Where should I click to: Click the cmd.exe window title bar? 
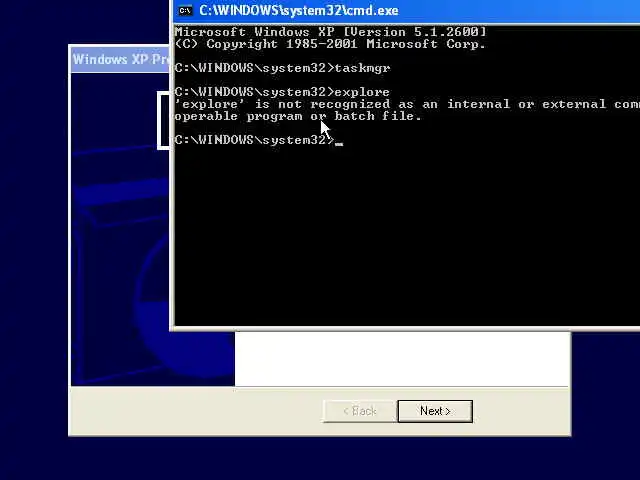[407, 11]
